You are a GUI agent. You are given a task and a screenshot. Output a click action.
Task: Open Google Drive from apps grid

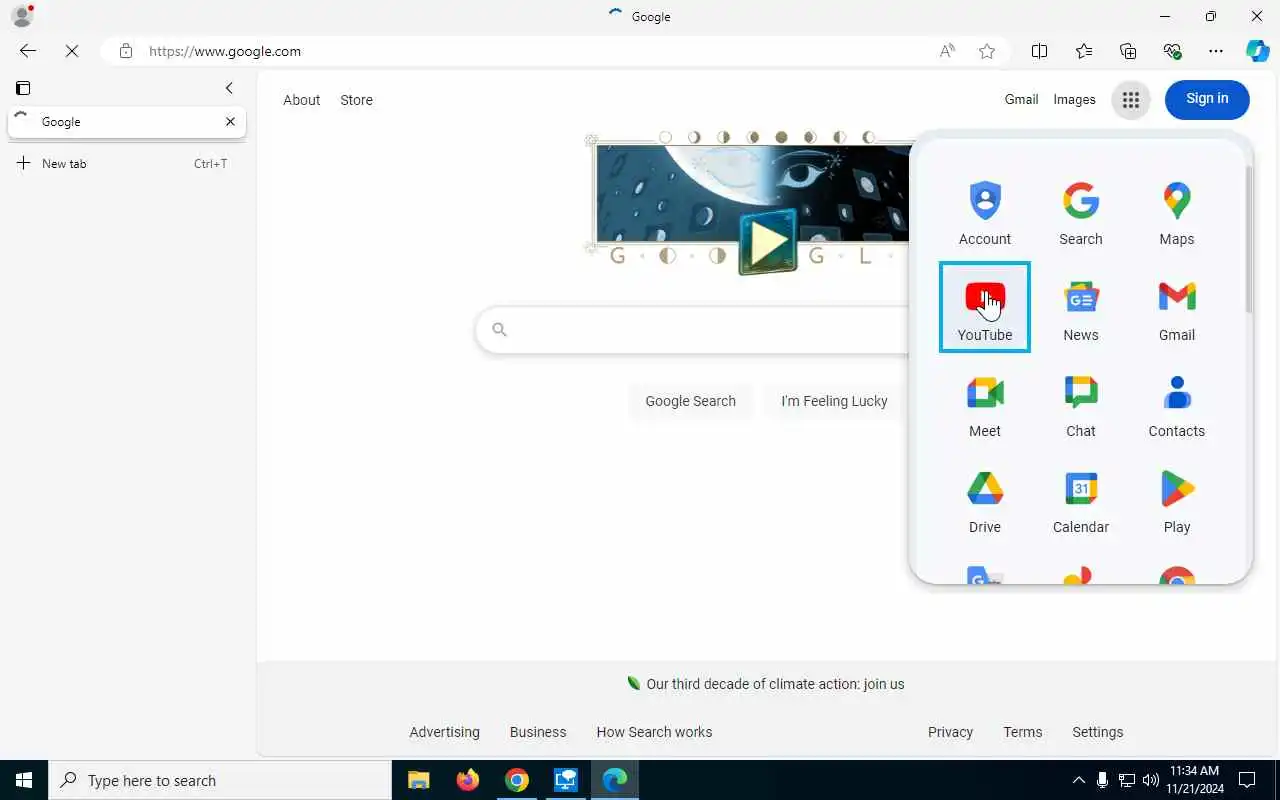[985, 500]
